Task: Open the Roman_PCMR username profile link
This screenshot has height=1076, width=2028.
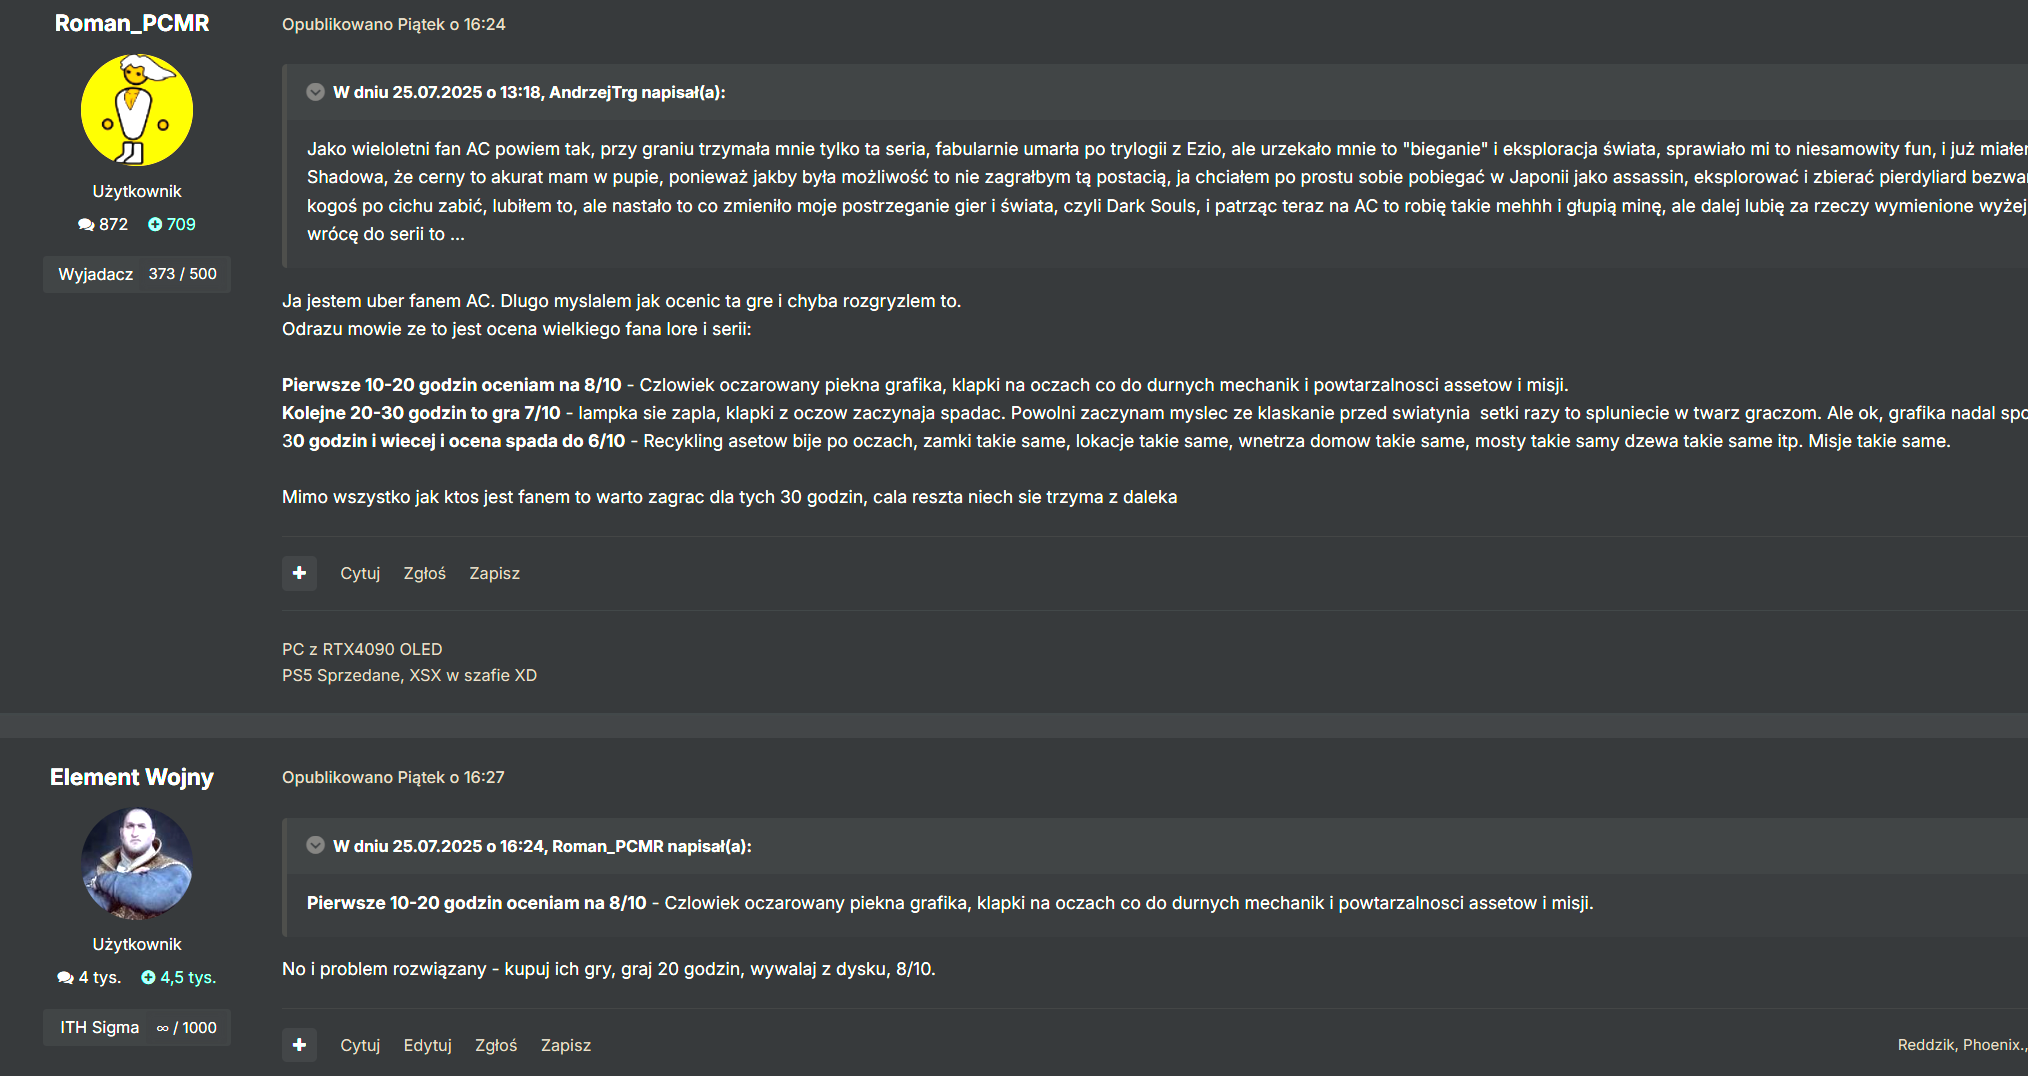Action: pos(132,23)
